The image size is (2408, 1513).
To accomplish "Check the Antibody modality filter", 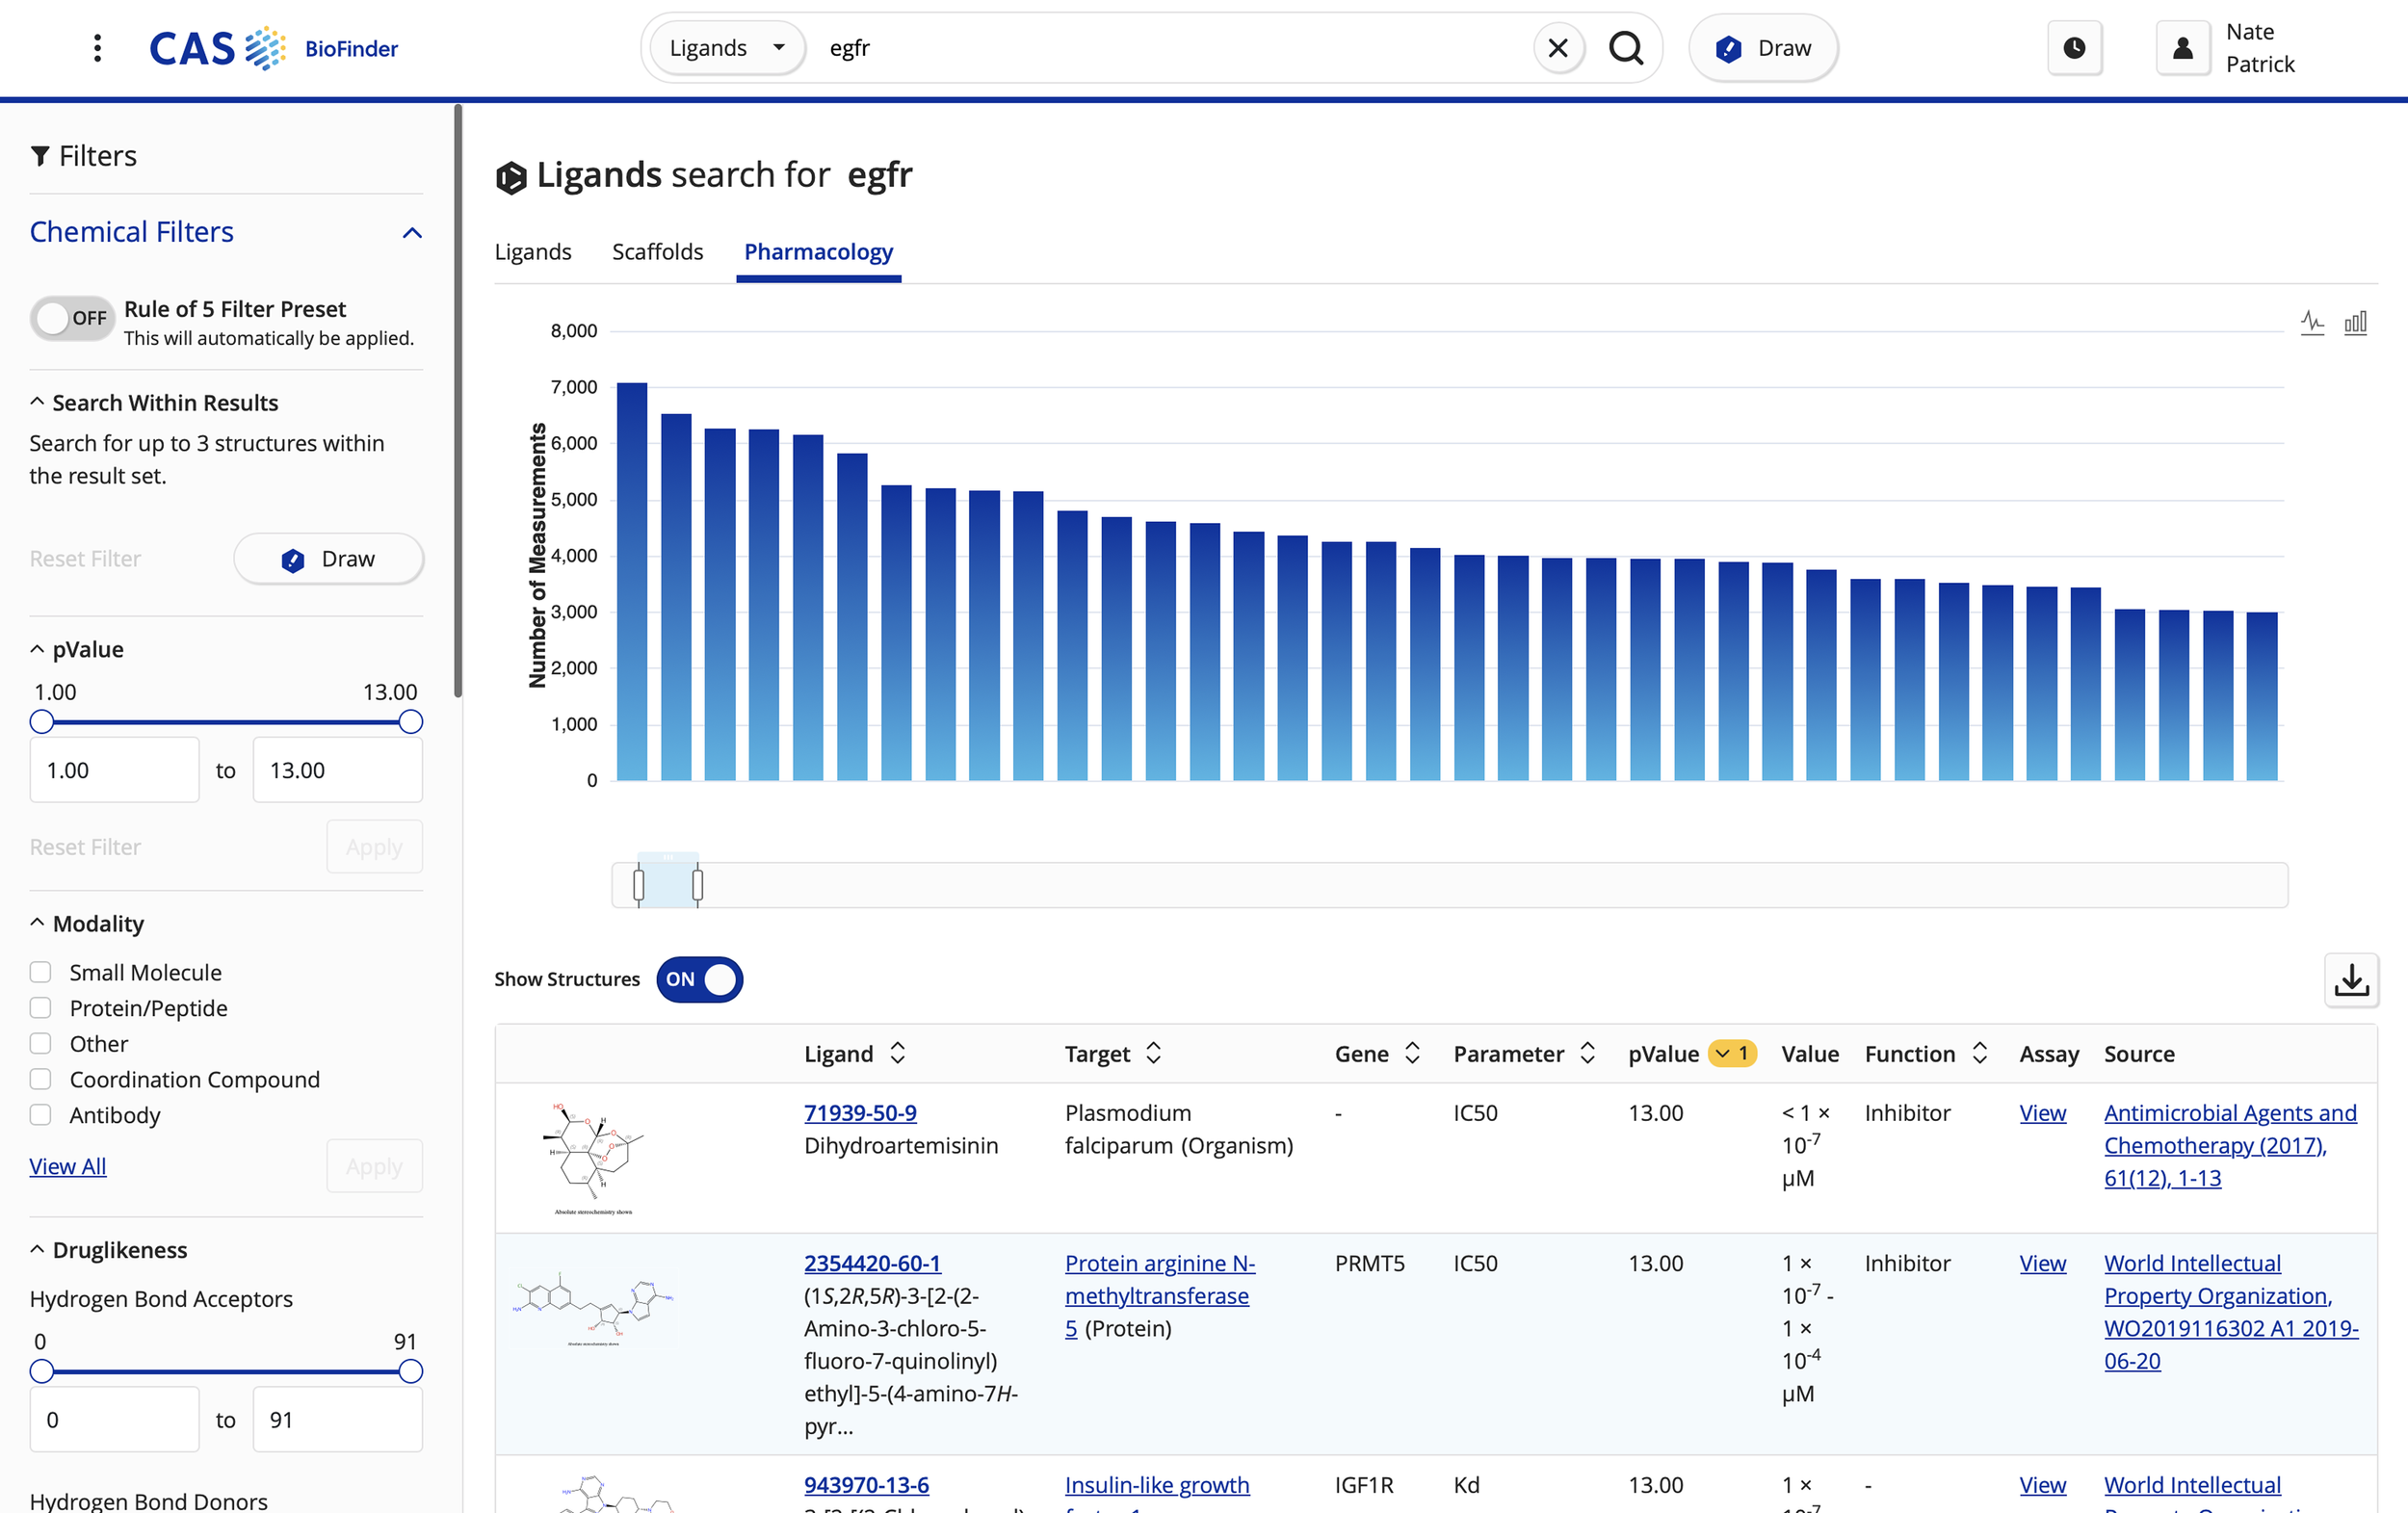I will (x=41, y=1115).
